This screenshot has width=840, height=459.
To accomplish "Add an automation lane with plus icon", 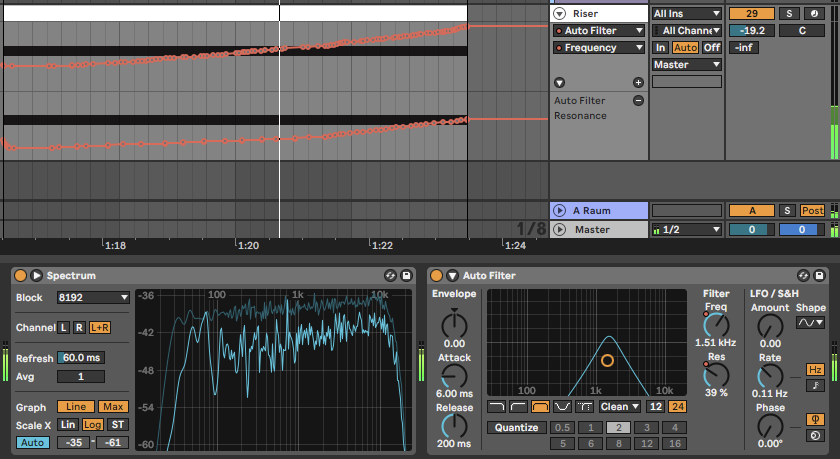I will [638, 82].
